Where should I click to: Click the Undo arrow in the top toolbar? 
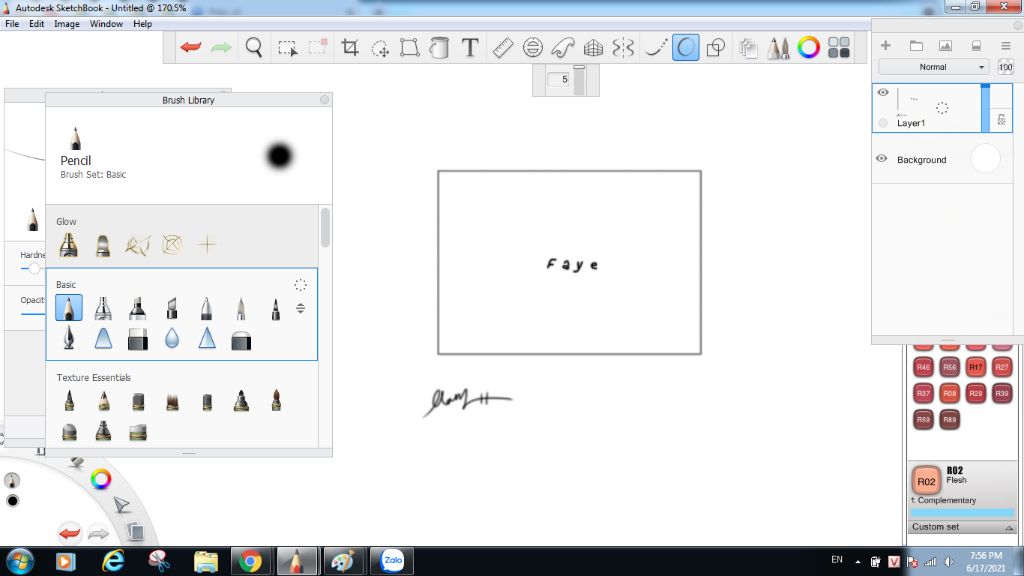pyautogui.click(x=191, y=47)
